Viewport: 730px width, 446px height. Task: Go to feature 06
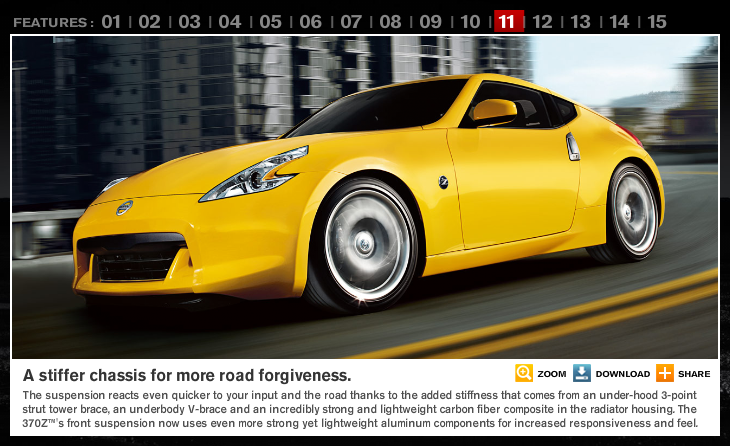tap(311, 22)
